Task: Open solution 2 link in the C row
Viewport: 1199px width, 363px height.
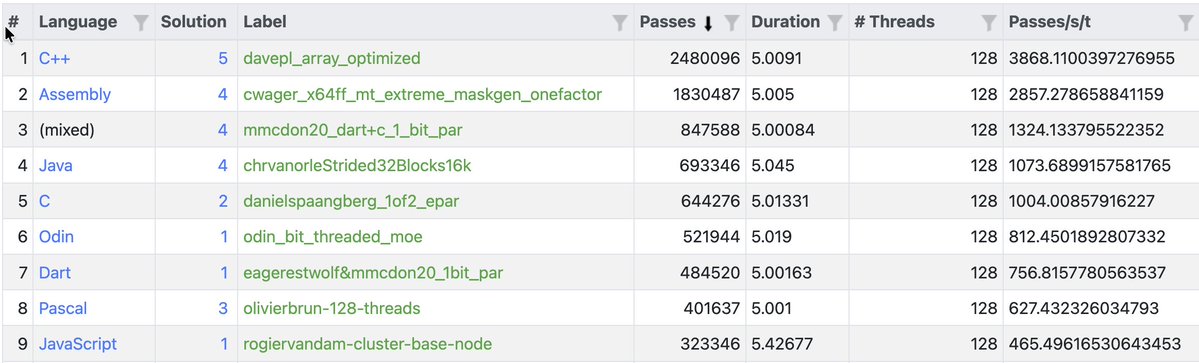Action: pos(223,201)
